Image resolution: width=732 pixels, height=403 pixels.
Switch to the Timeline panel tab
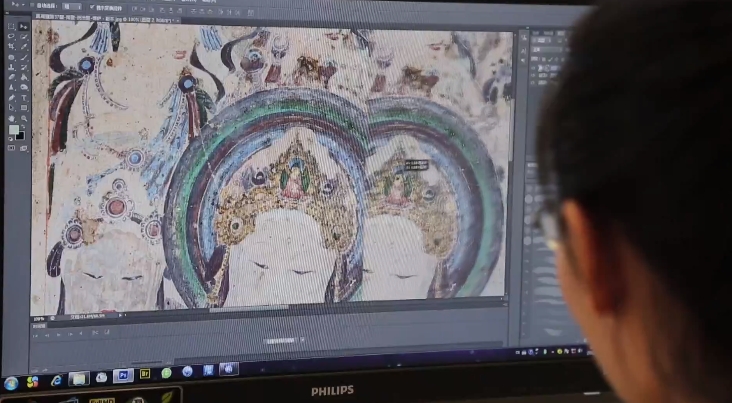[x=39, y=326]
